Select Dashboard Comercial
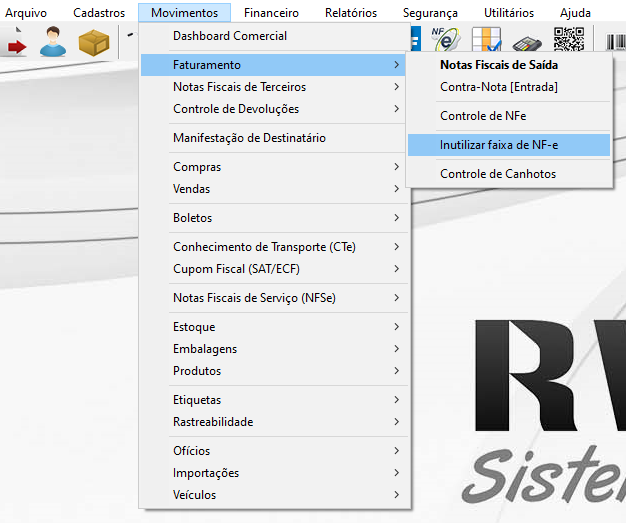The height and width of the screenshot is (523, 626). (275, 36)
